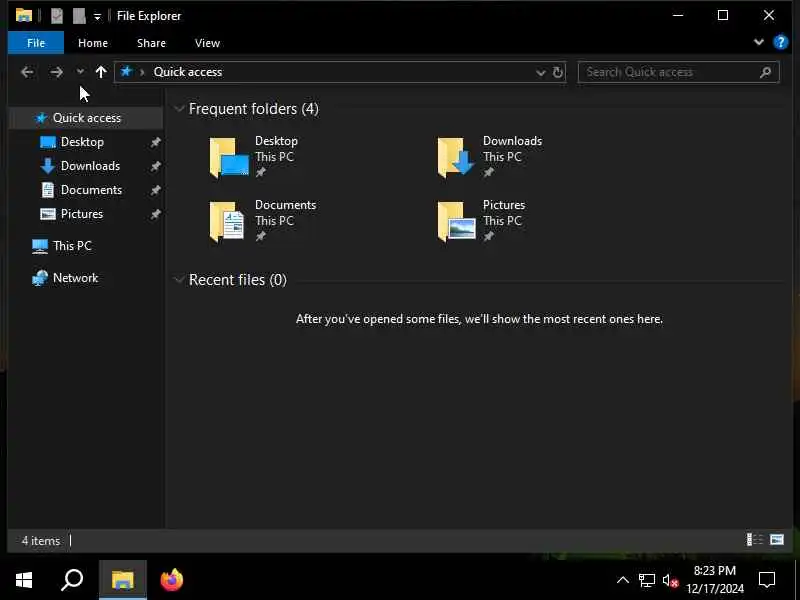Click the Properties quick access toolbar icon

pos(57,16)
